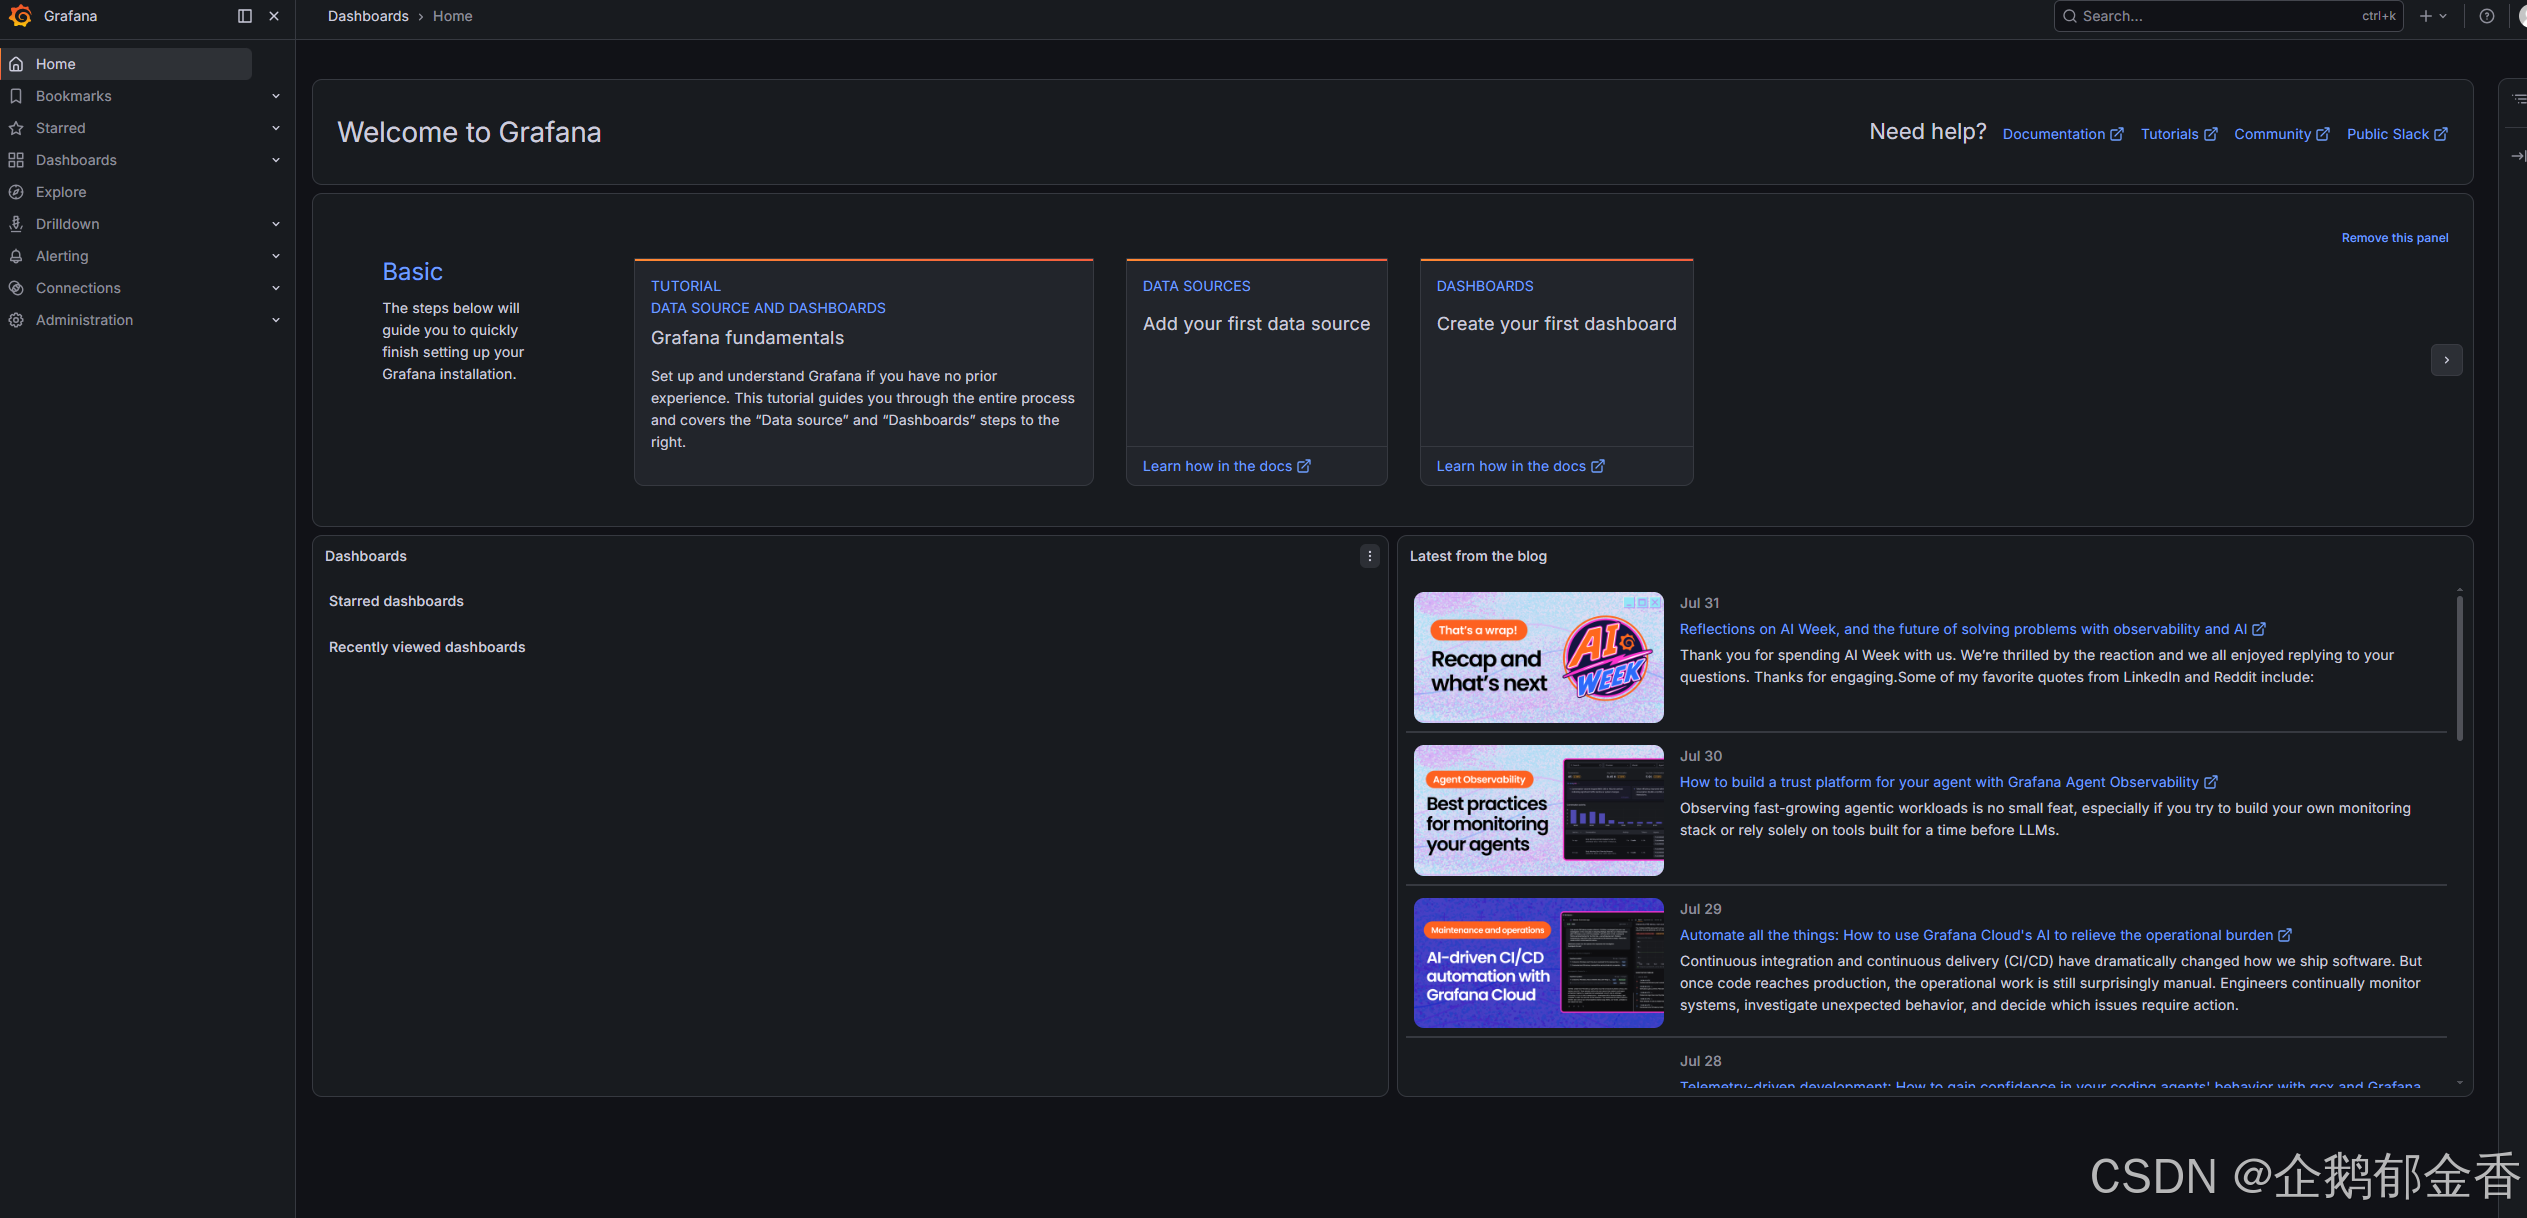Open the Help question-mark menu
The image size is (2527, 1218).
tap(2486, 16)
